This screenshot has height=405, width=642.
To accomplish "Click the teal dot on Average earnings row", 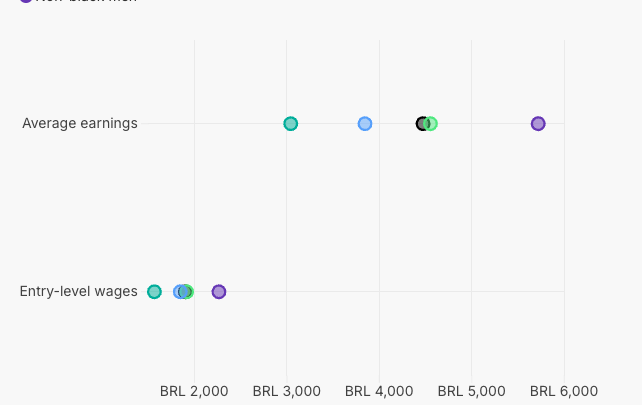I will tap(291, 124).
